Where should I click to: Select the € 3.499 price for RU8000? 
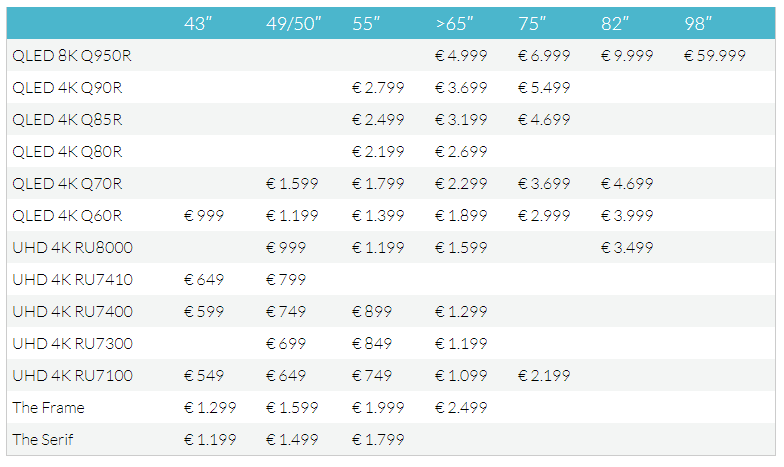tap(626, 248)
